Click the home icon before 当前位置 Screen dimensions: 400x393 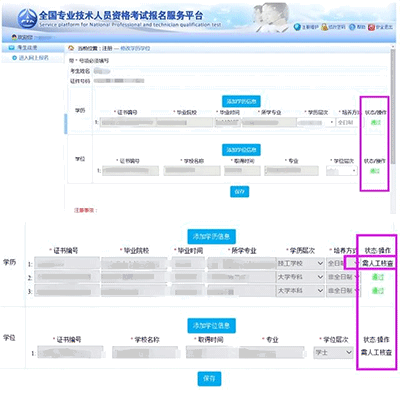[71, 48]
